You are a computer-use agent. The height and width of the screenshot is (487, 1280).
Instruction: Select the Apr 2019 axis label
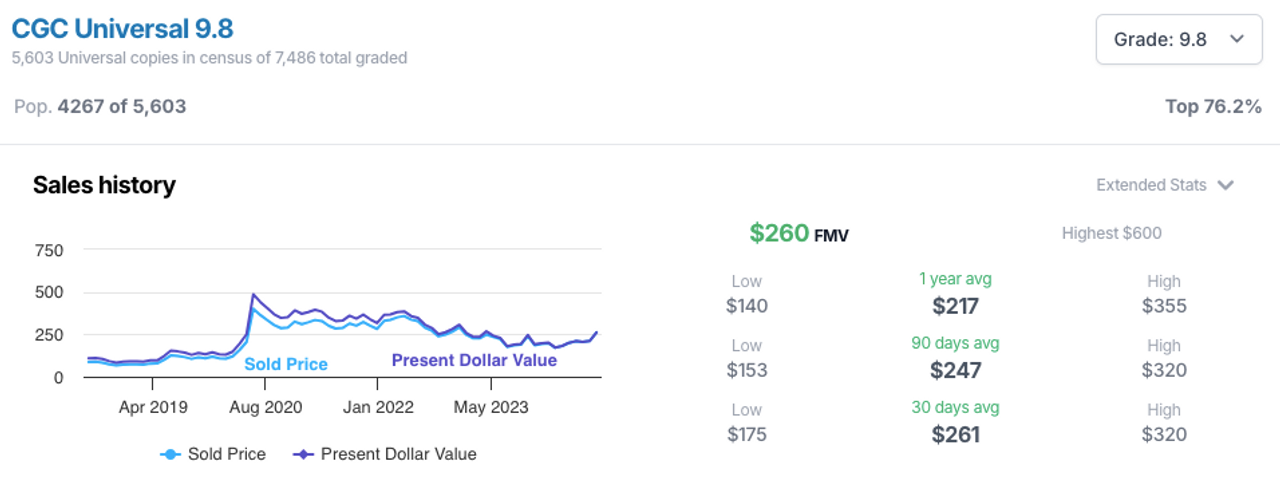(x=153, y=407)
